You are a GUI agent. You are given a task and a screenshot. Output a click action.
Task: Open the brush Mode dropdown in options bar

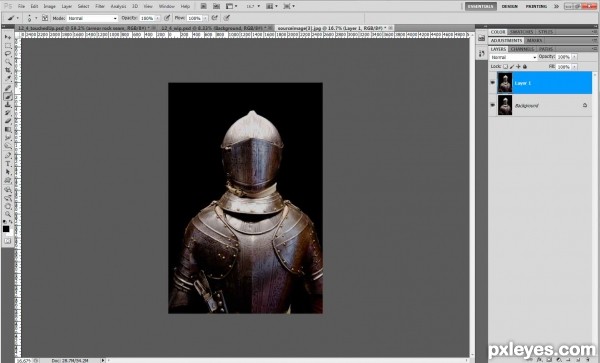(93, 18)
